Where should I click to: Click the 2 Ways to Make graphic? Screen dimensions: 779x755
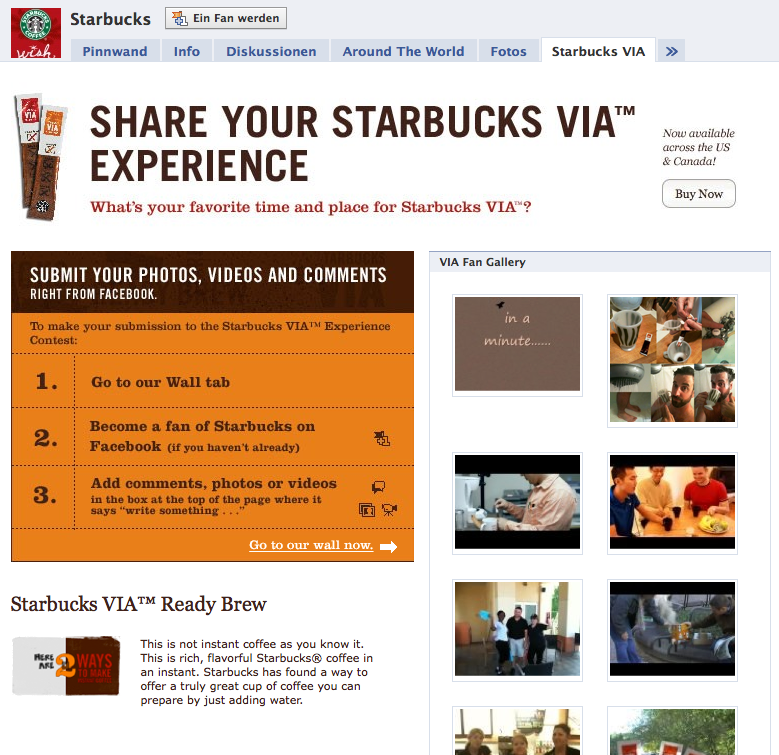[66, 666]
